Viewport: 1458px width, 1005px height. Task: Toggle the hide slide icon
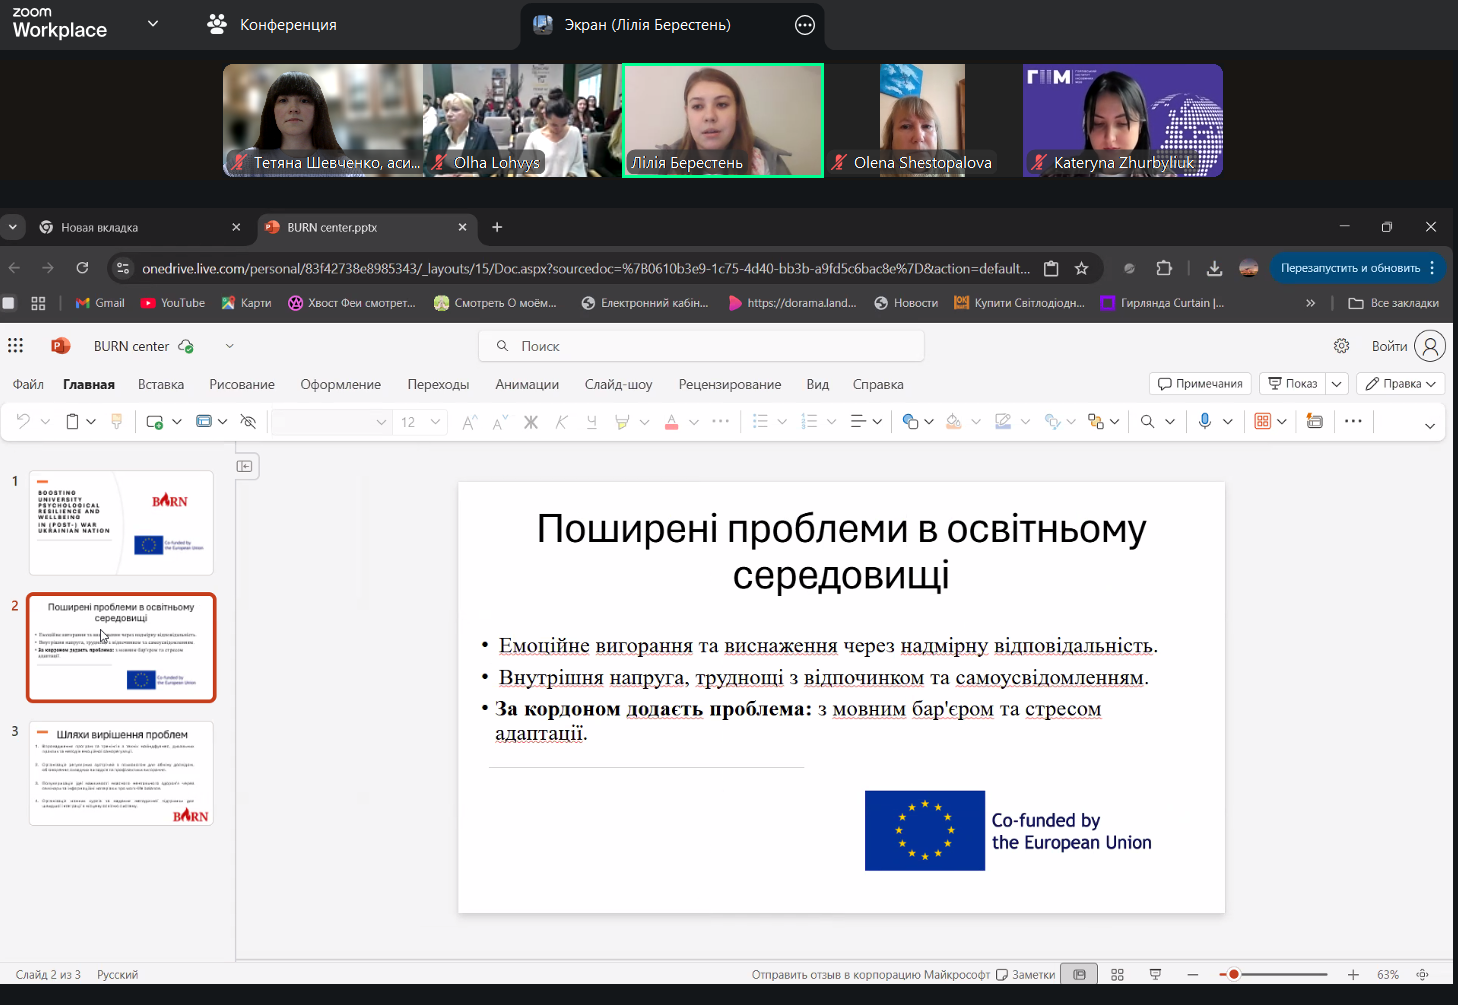click(x=249, y=421)
